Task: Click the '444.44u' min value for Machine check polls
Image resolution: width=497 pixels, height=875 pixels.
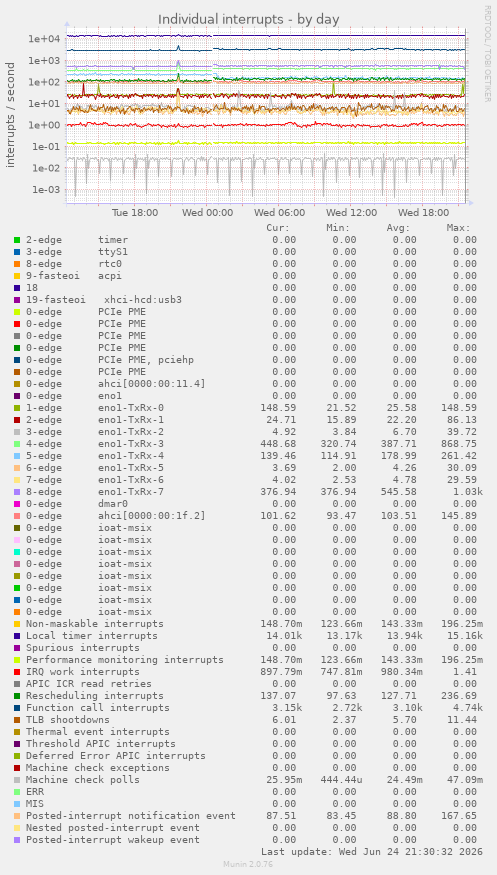Action: click(341, 780)
